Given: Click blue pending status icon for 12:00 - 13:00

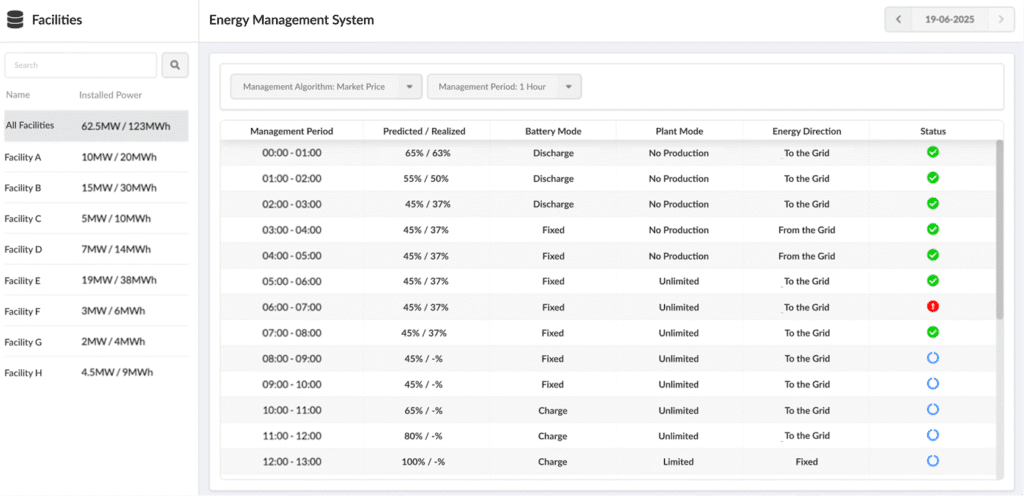Looking at the screenshot, I should [x=933, y=461].
